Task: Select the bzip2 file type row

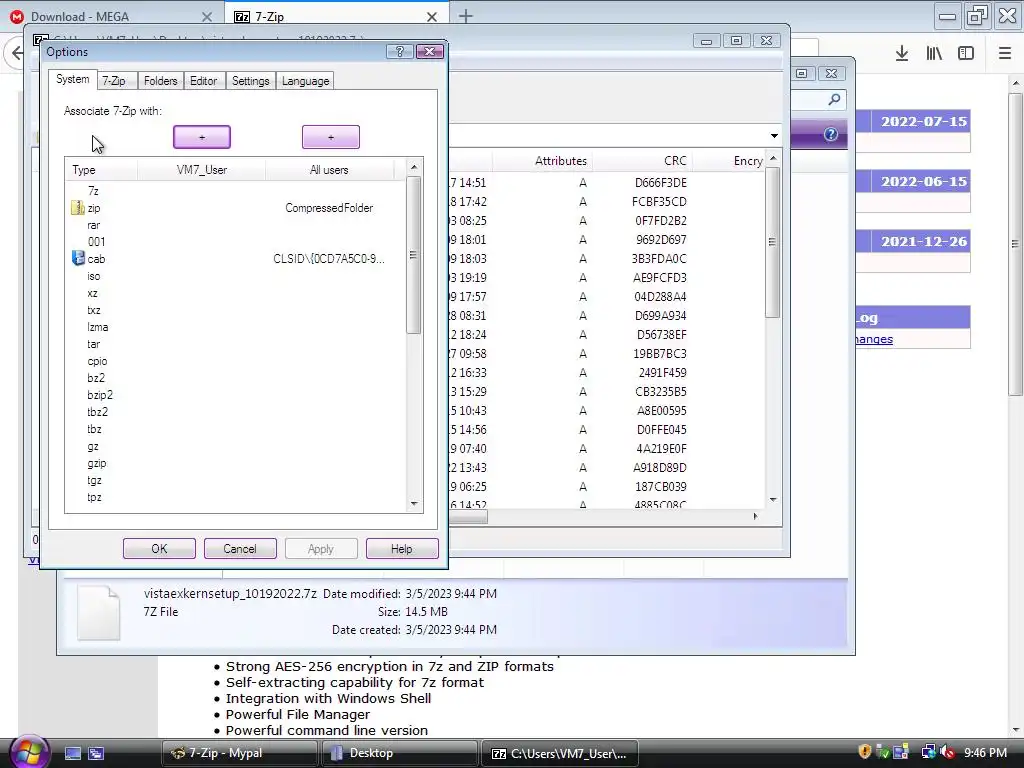Action: click(235, 394)
